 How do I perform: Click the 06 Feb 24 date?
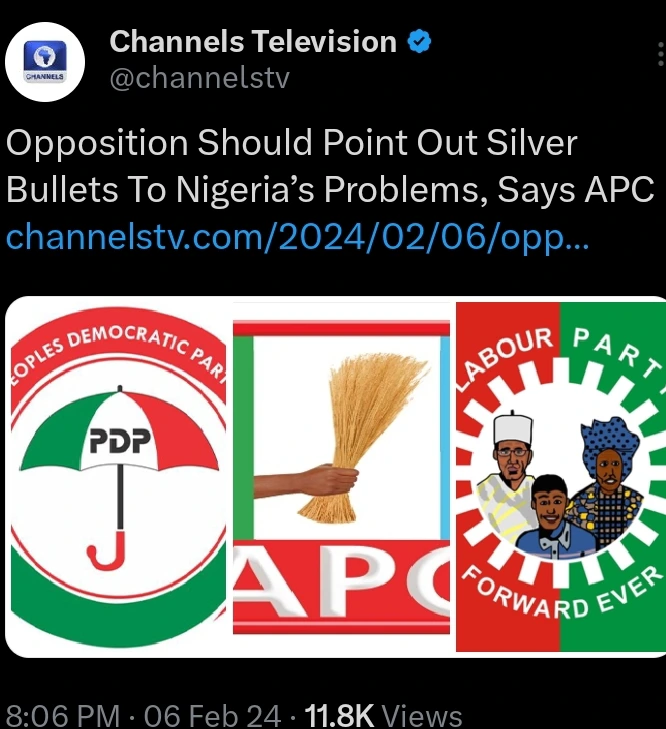(x=213, y=716)
